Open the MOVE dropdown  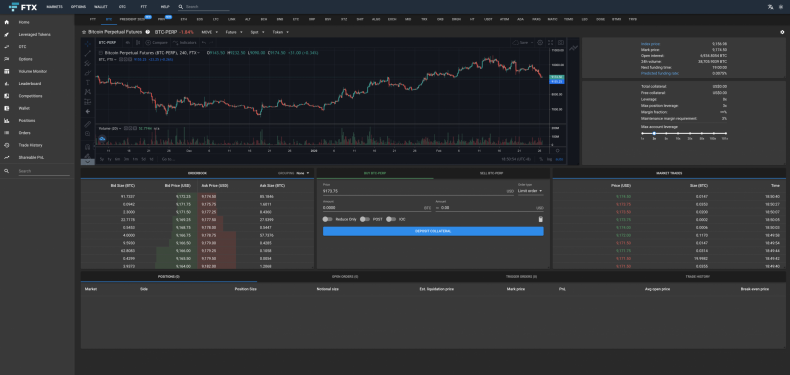click(x=210, y=32)
